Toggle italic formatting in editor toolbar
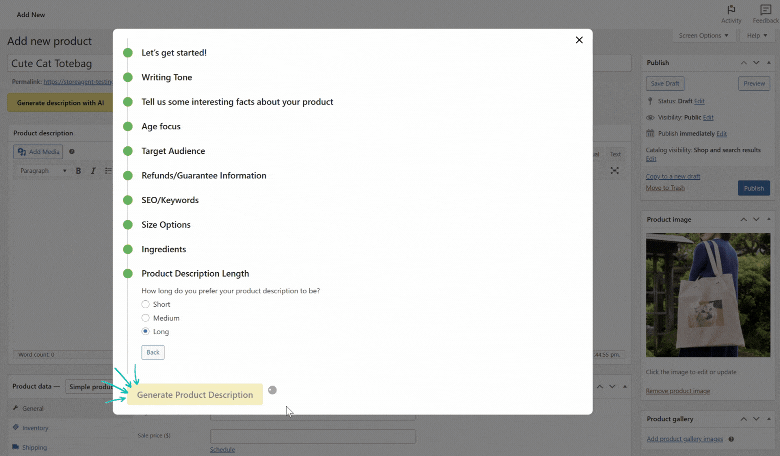Image resolution: width=780 pixels, height=456 pixels. tap(93, 171)
